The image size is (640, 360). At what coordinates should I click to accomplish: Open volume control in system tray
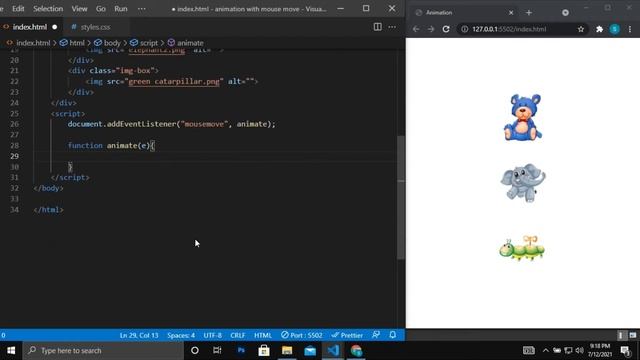tap(579, 351)
